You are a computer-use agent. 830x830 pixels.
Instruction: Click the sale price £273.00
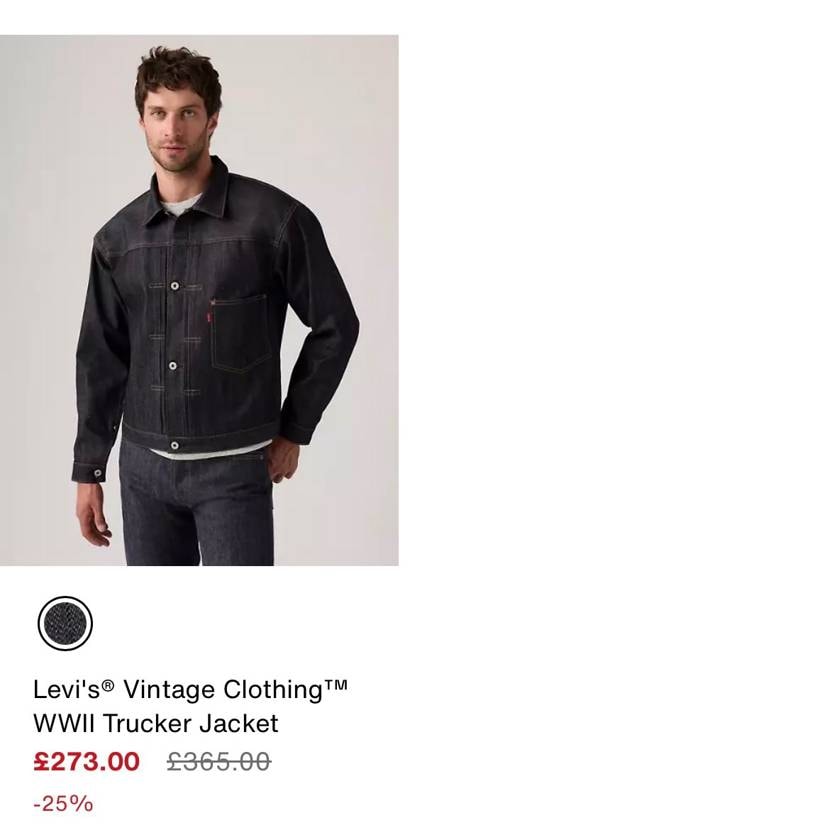click(x=87, y=762)
